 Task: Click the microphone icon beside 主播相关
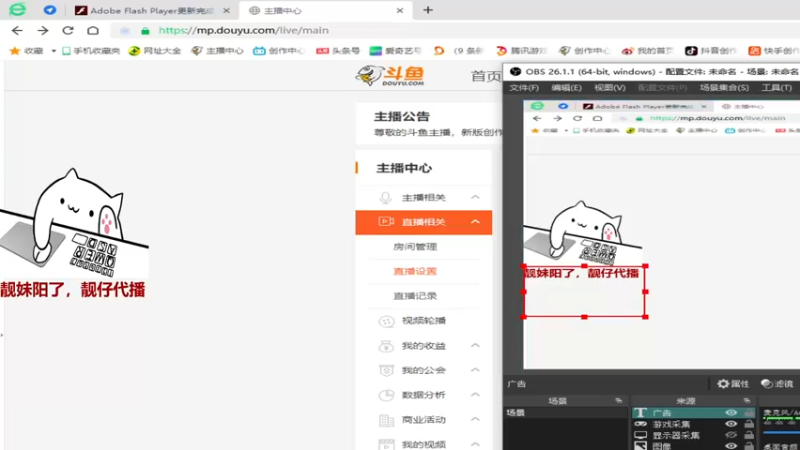[386, 198]
